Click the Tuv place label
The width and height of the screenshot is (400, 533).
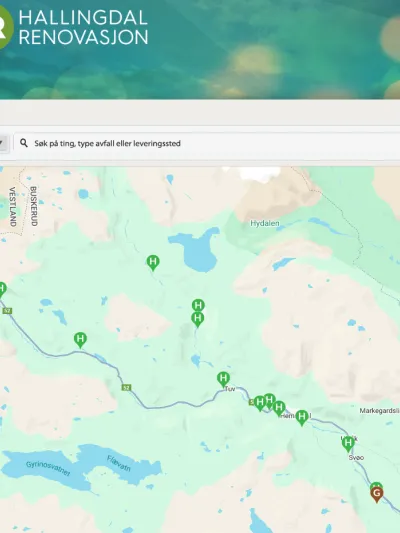point(230,389)
